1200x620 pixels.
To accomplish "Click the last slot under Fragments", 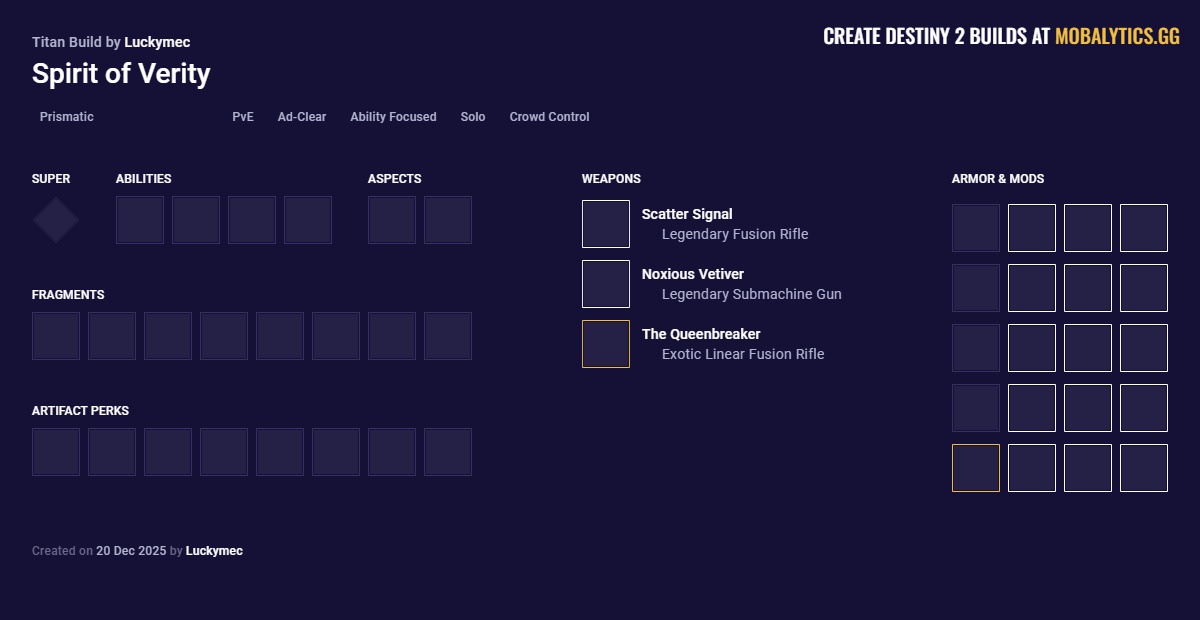I will (x=448, y=336).
